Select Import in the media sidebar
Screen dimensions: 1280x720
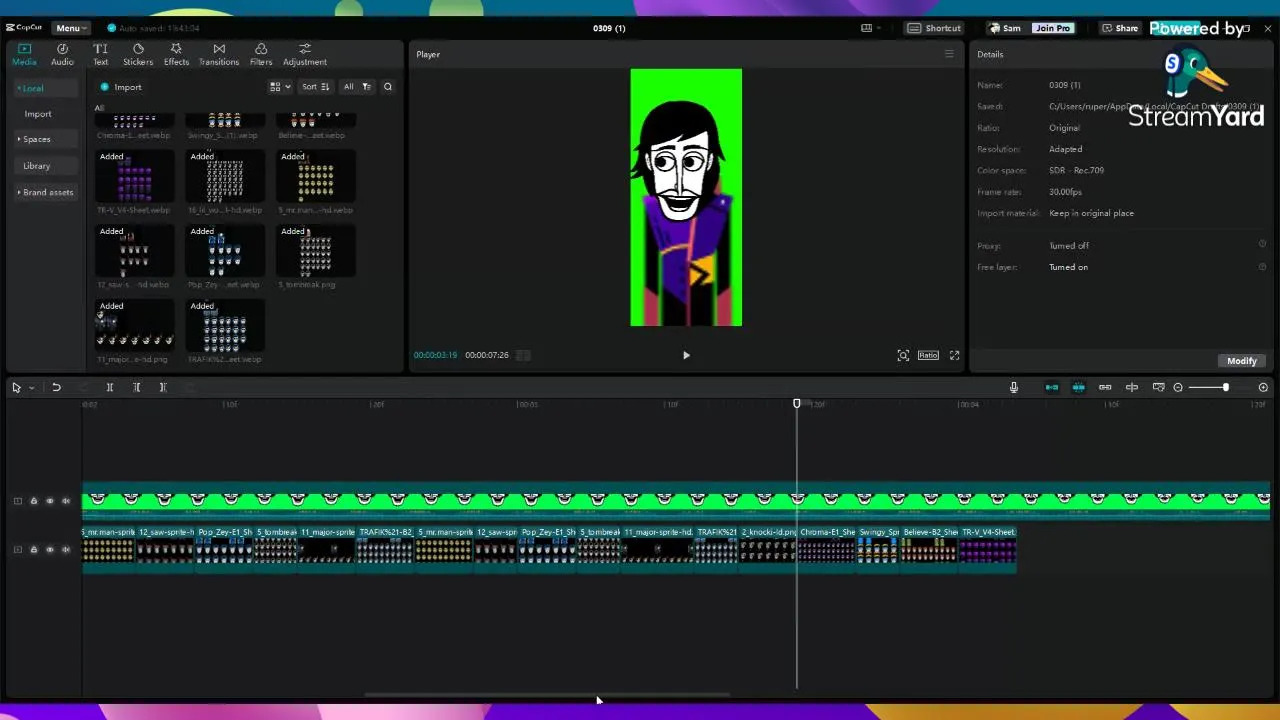[38, 114]
